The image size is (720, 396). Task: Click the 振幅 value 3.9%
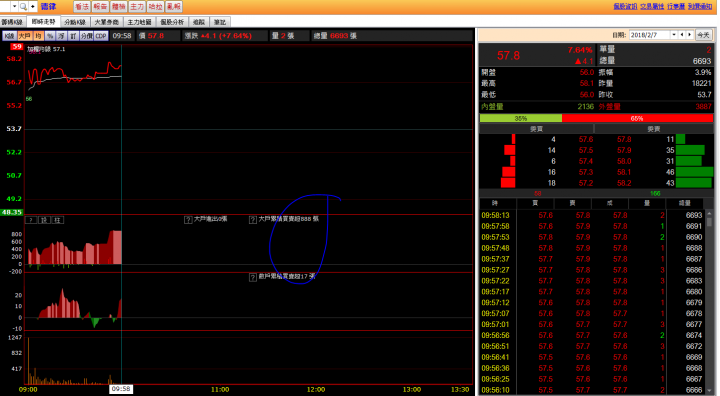(703, 72)
